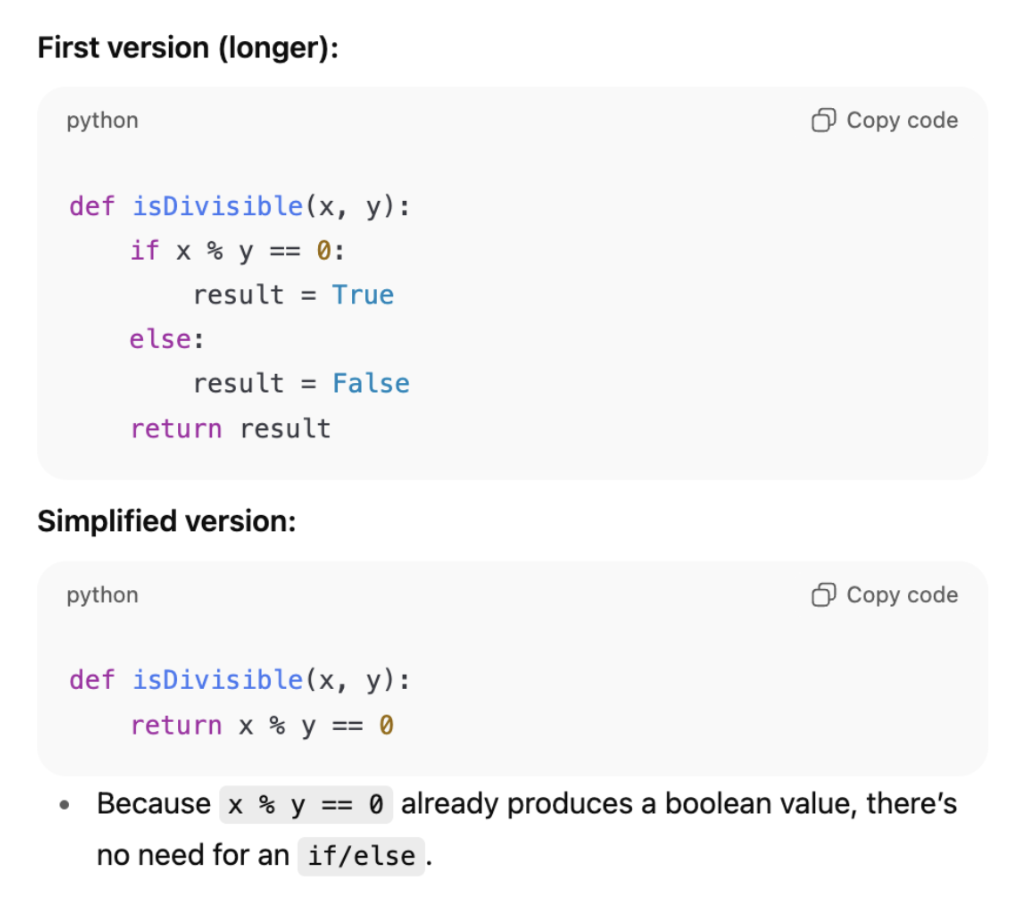Screen dimensions: 1012x908
Task: Click inline code "if/else" snippet
Action: (361, 856)
